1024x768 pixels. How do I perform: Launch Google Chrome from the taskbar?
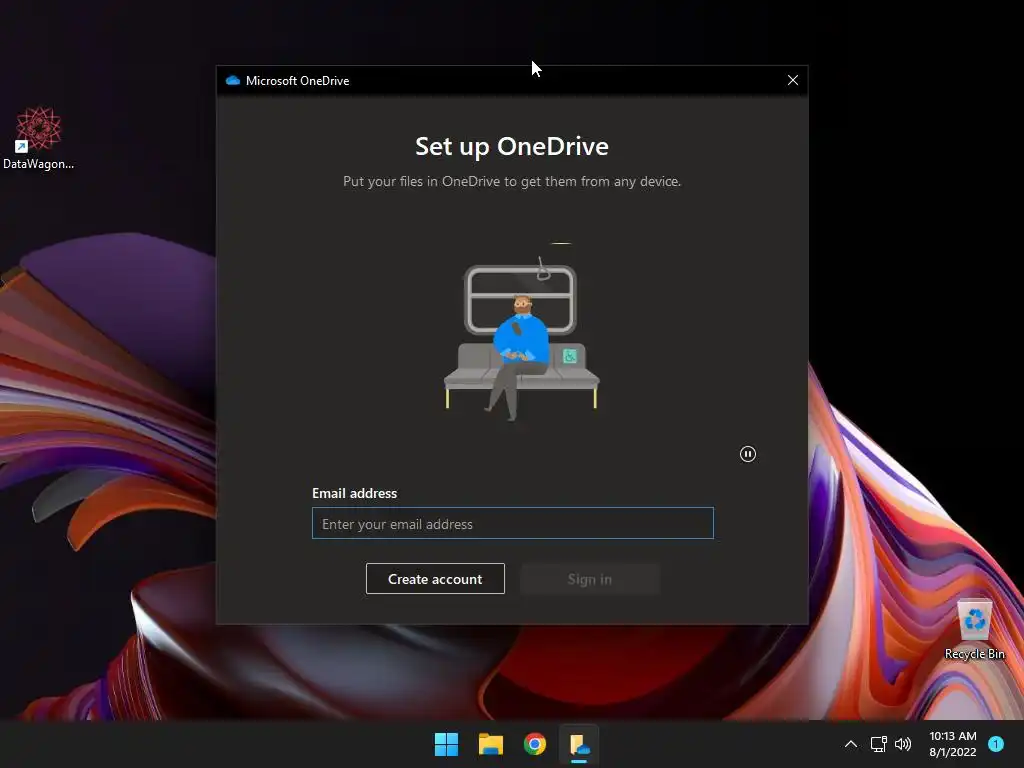pos(535,744)
